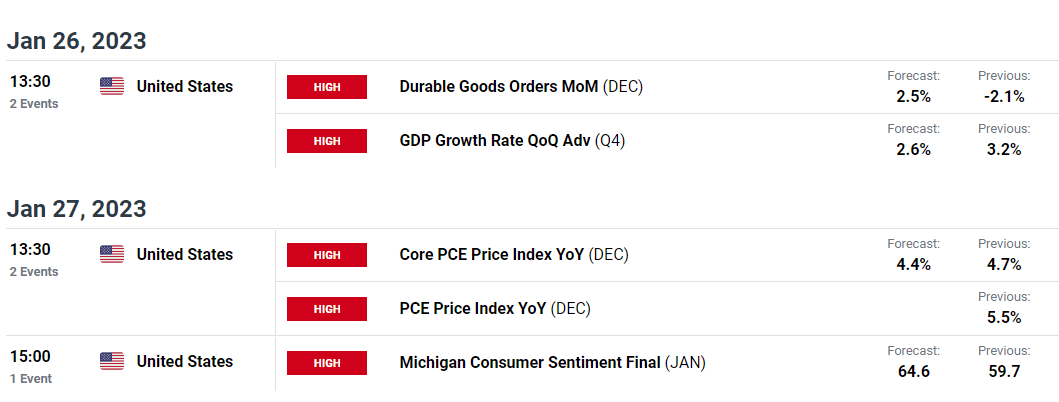The height and width of the screenshot is (402, 1059).
Task: Click the US flag icon for Jan 27 13:30
Action: pos(112,254)
